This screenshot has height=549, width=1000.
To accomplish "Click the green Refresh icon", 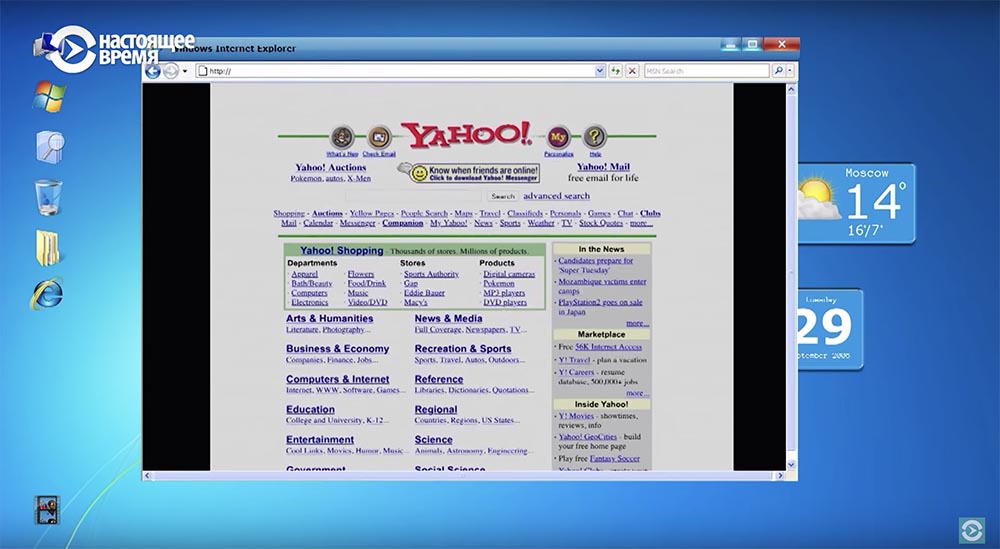I will tap(615, 71).
